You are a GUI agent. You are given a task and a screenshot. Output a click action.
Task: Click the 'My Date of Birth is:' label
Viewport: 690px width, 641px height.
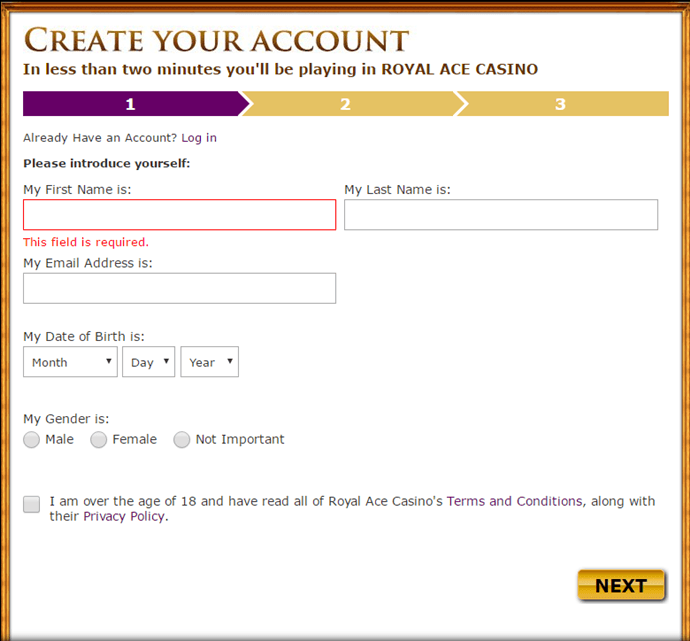coord(84,337)
